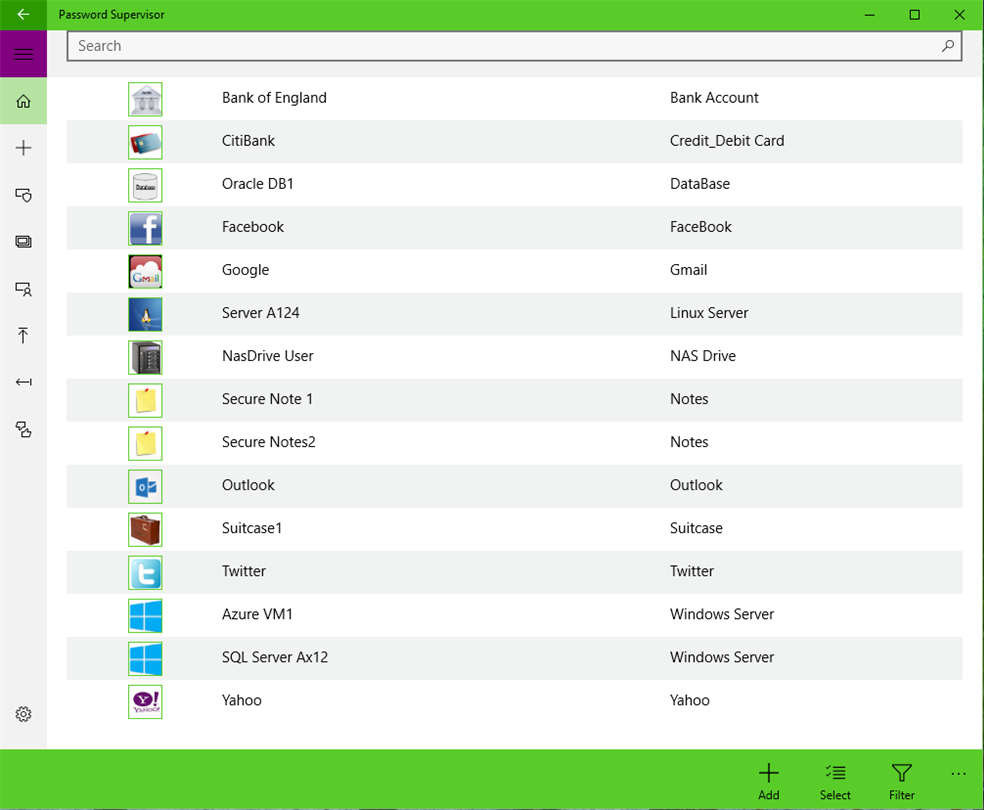Click the left arrow import sidebar icon
The height and width of the screenshot is (810, 984).
[23, 382]
